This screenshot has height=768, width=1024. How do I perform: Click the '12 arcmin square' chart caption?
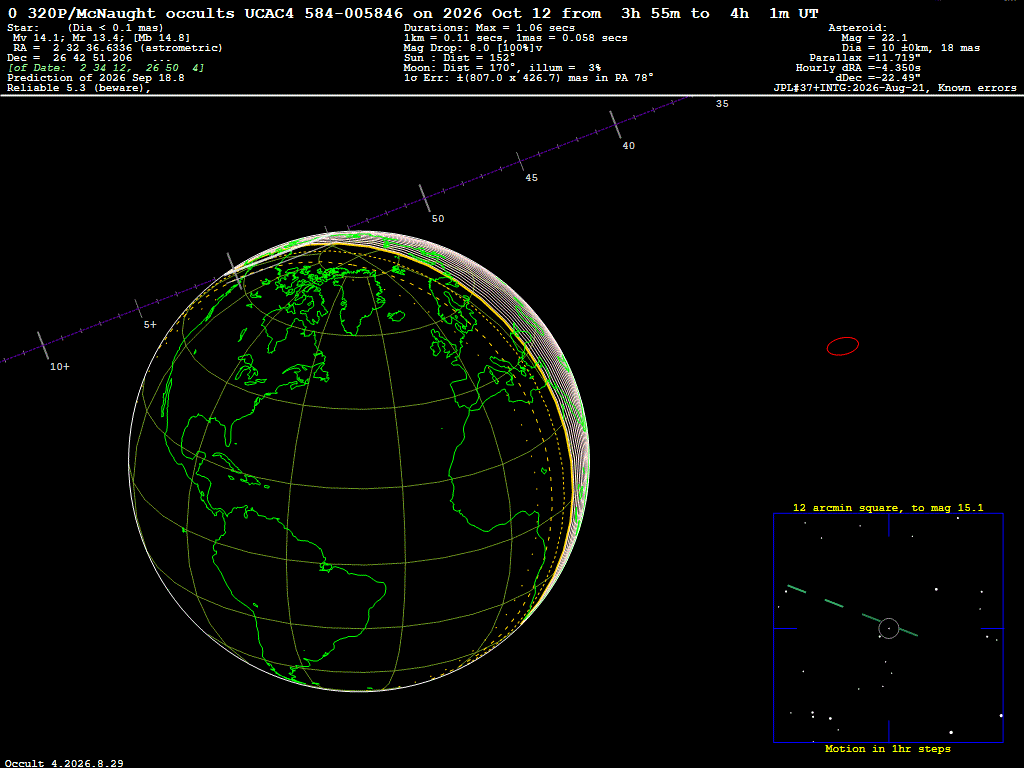pyautogui.click(x=888, y=507)
